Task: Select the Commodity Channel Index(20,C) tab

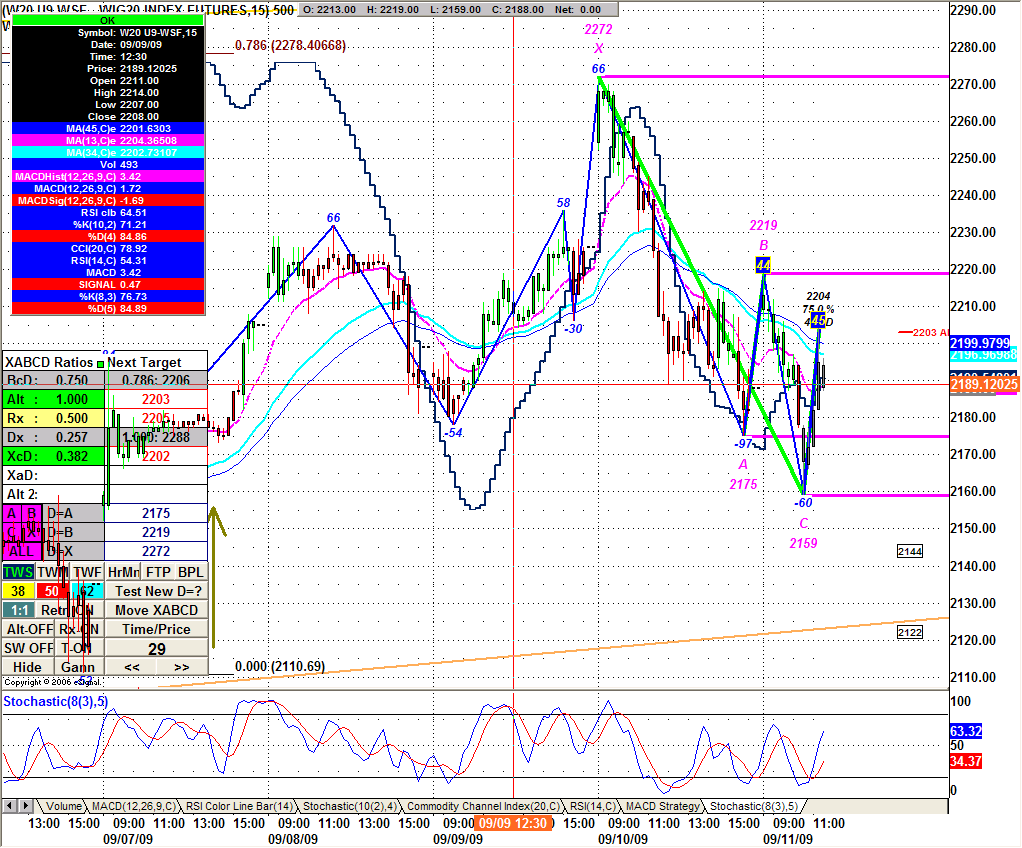Action: pos(483,806)
